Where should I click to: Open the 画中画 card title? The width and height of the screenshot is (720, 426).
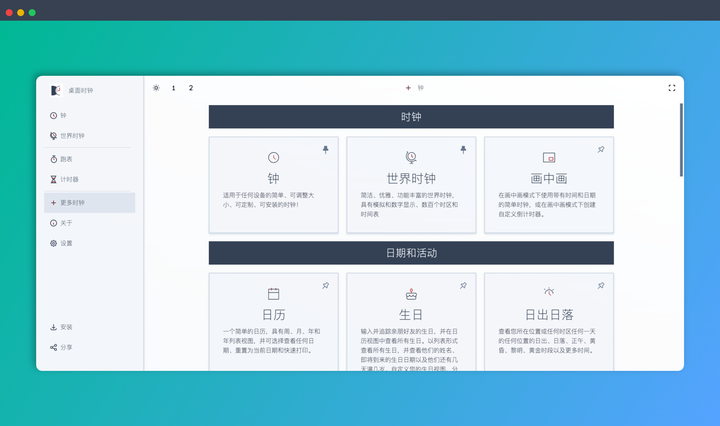[x=549, y=179]
